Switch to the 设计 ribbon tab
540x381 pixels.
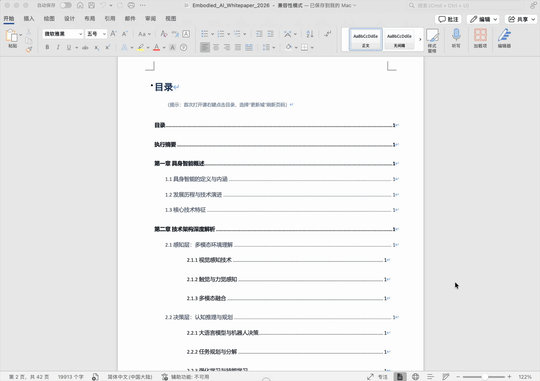click(69, 19)
